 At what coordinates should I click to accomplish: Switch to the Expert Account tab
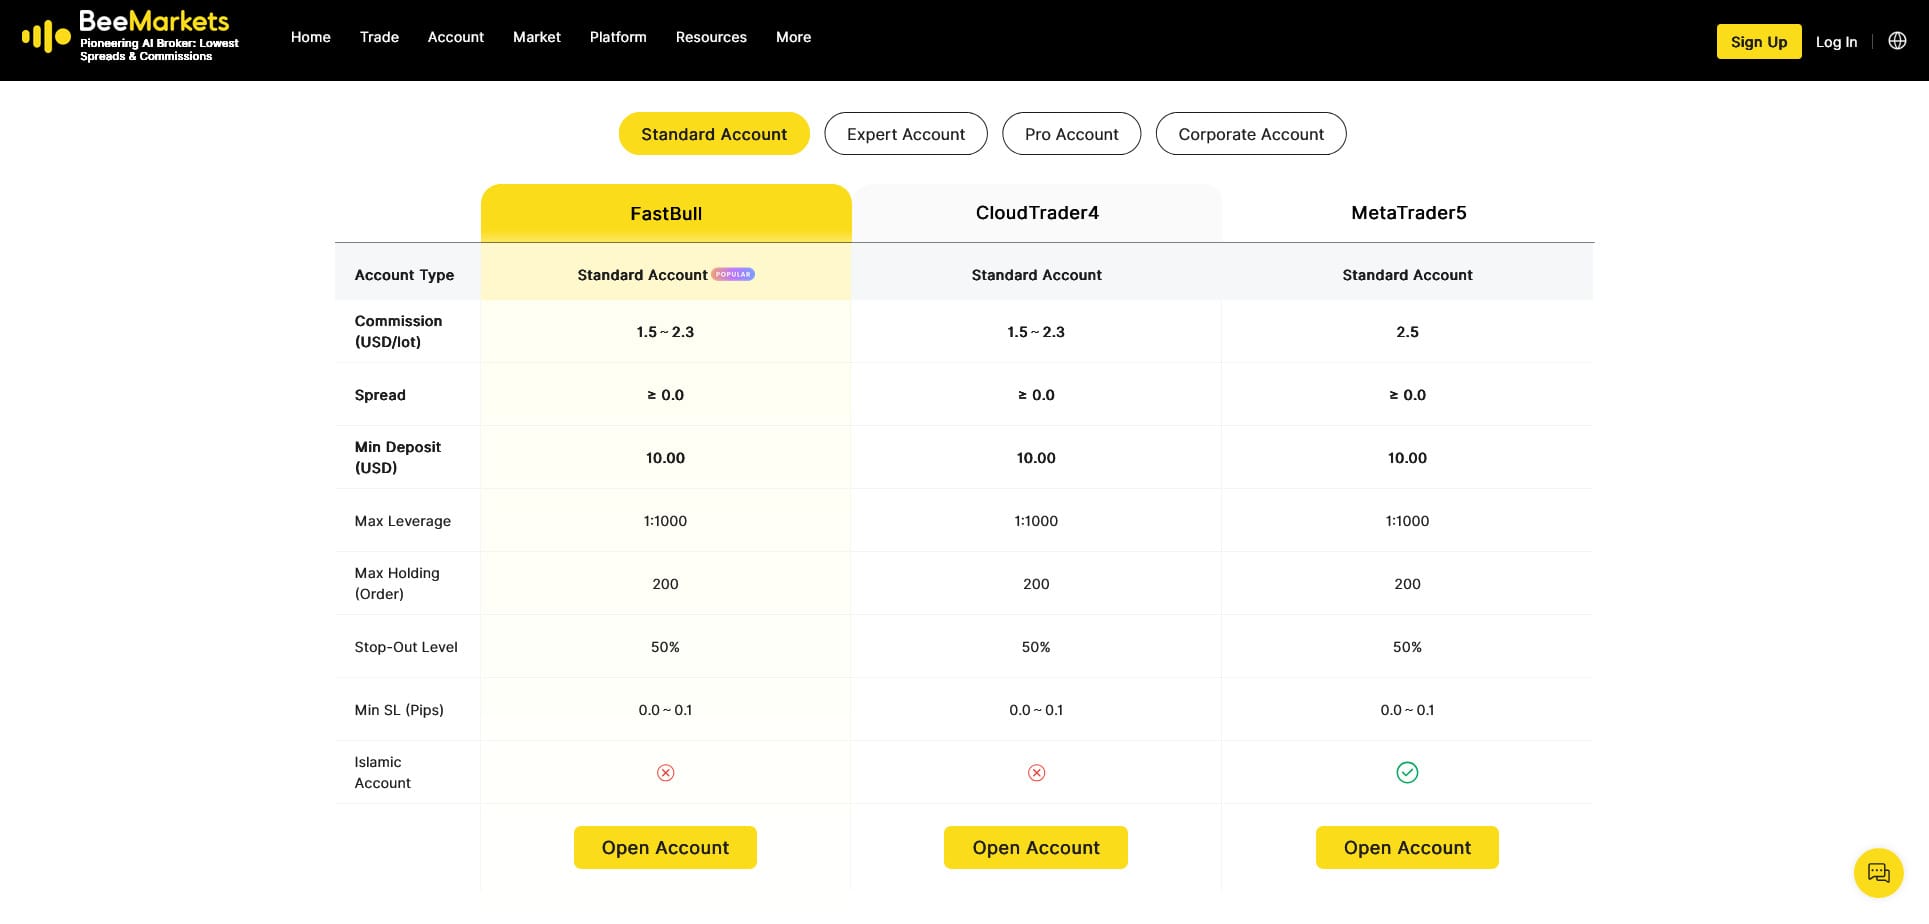pyautogui.click(x=906, y=134)
